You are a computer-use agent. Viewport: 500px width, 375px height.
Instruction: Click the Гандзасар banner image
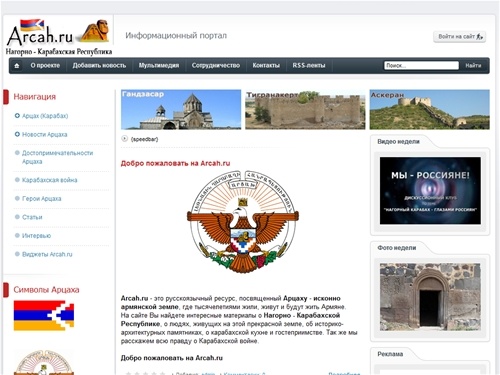181,109
